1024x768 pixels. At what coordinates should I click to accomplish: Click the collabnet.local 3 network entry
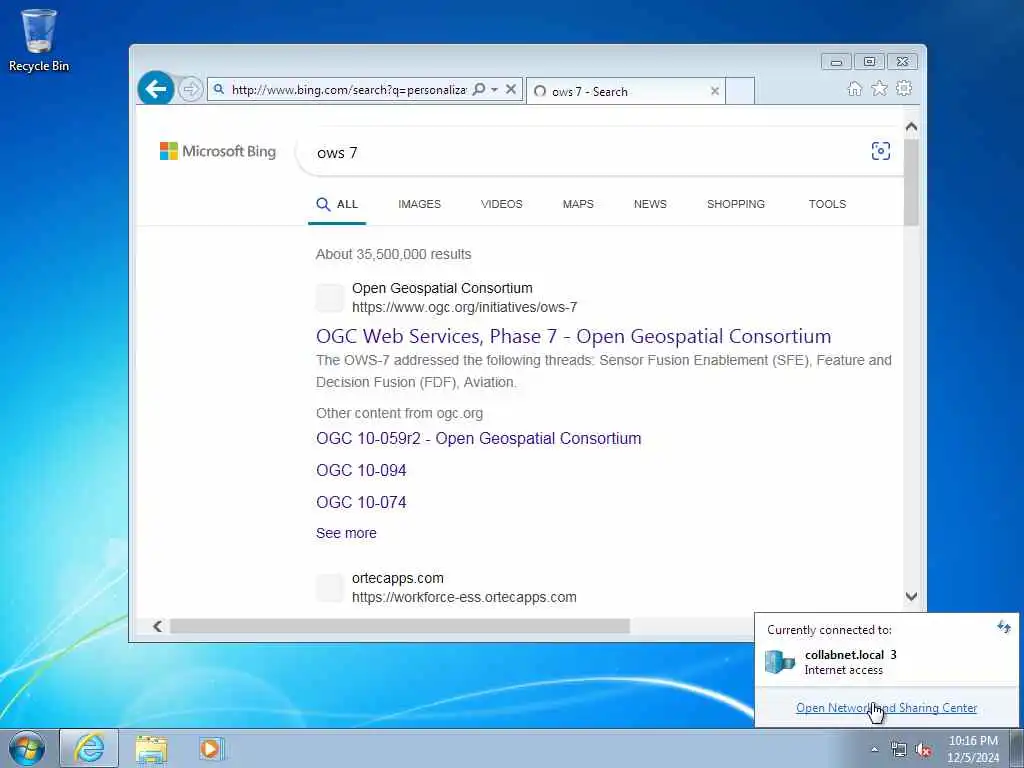(x=886, y=662)
